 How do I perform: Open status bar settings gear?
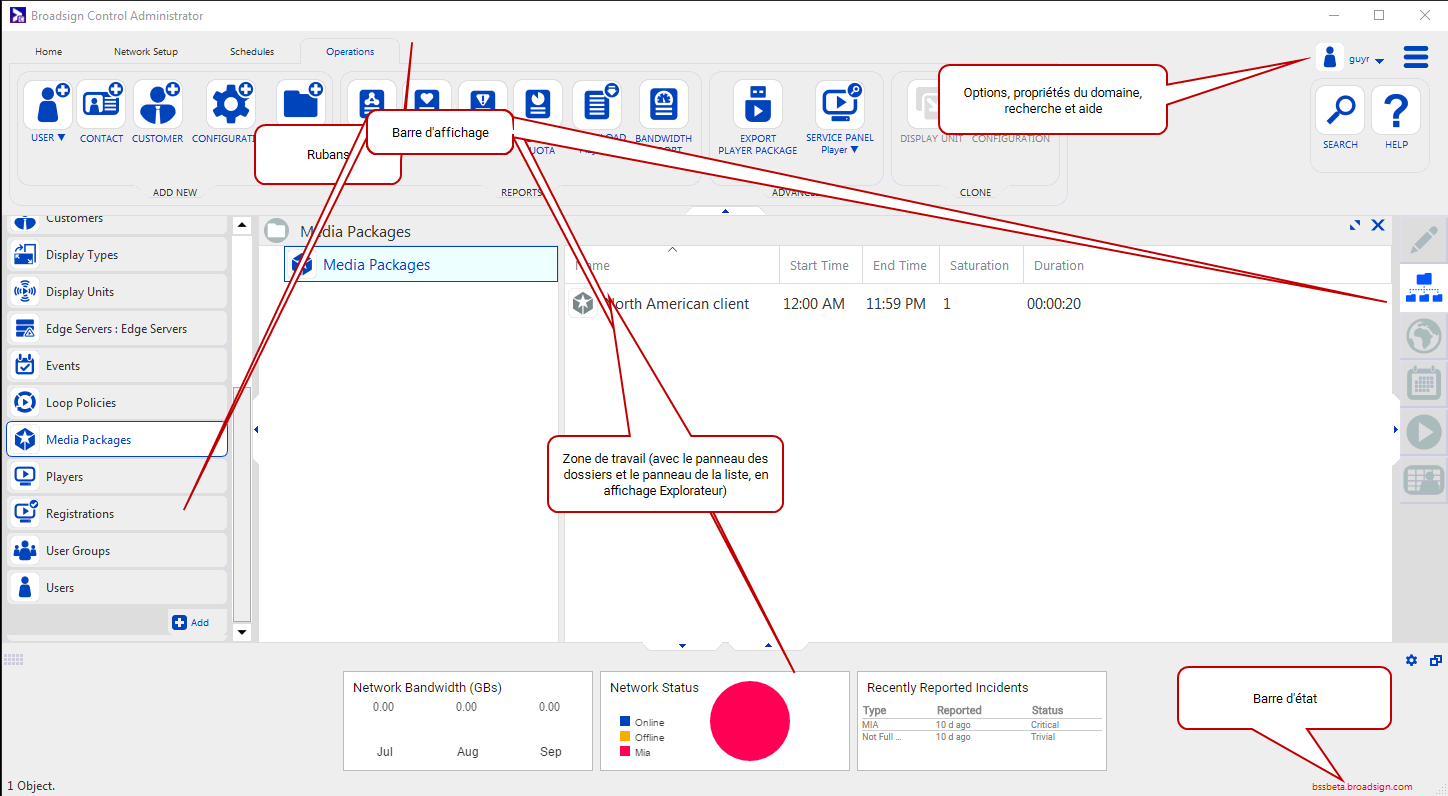(1412, 660)
